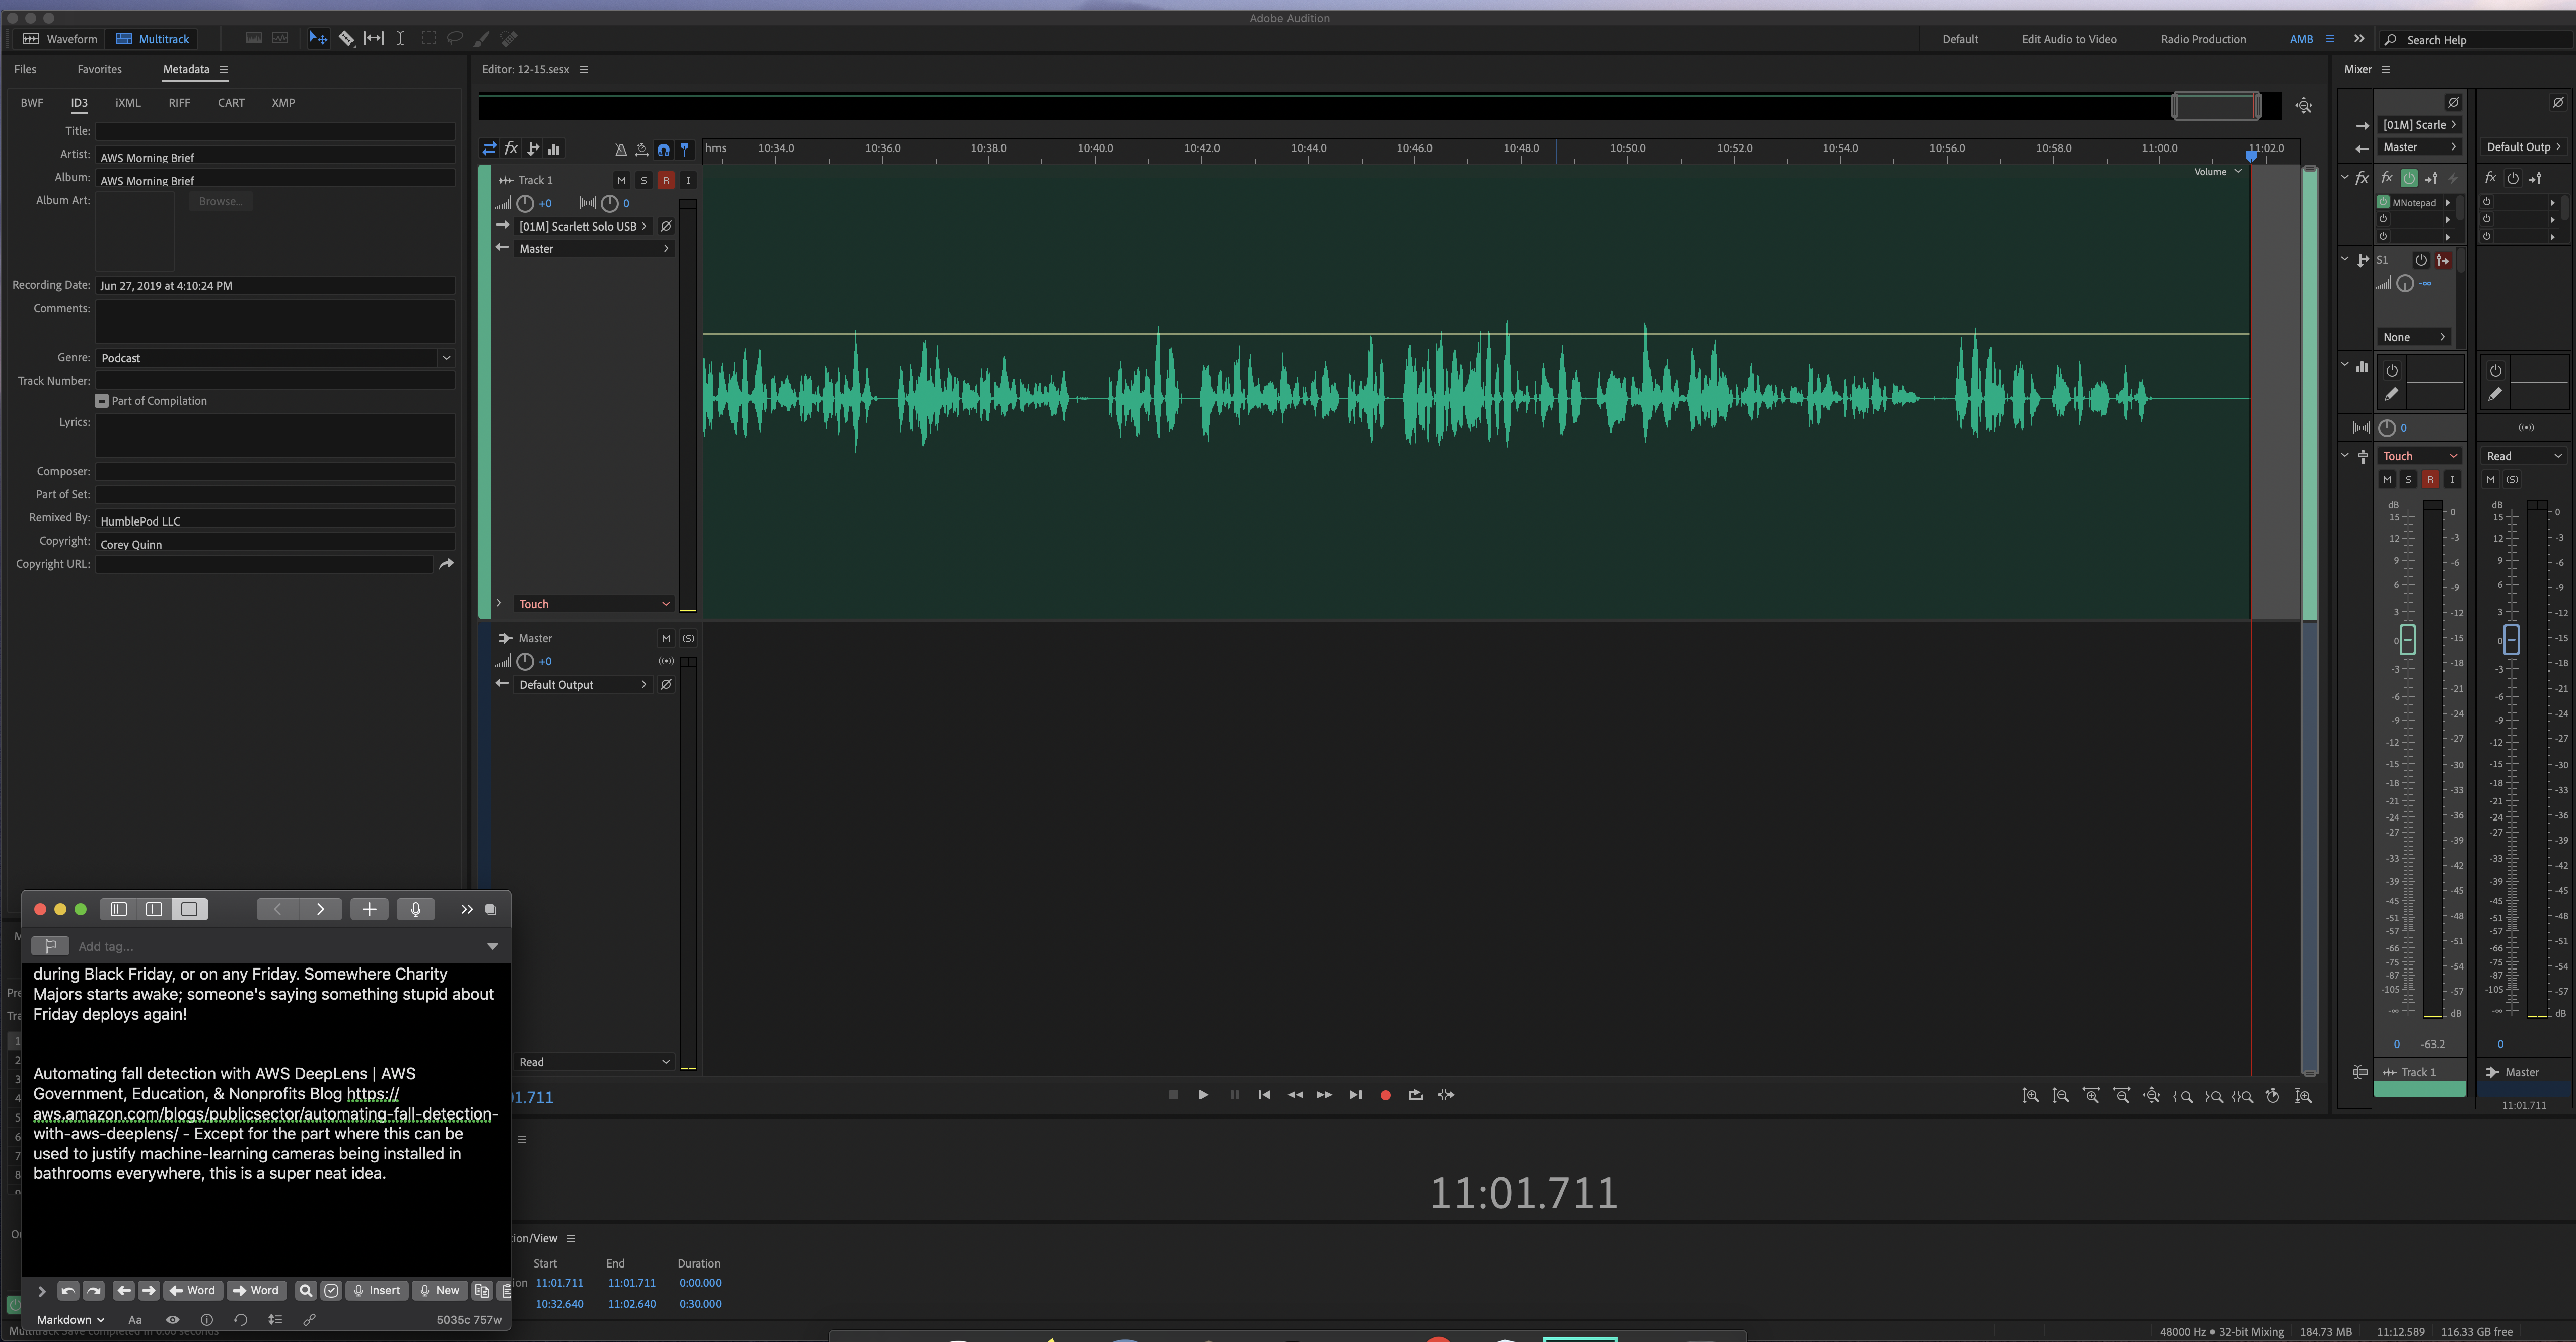Show inputs/outputs view in Editor
The height and width of the screenshot is (1342, 2576).
[489, 149]
